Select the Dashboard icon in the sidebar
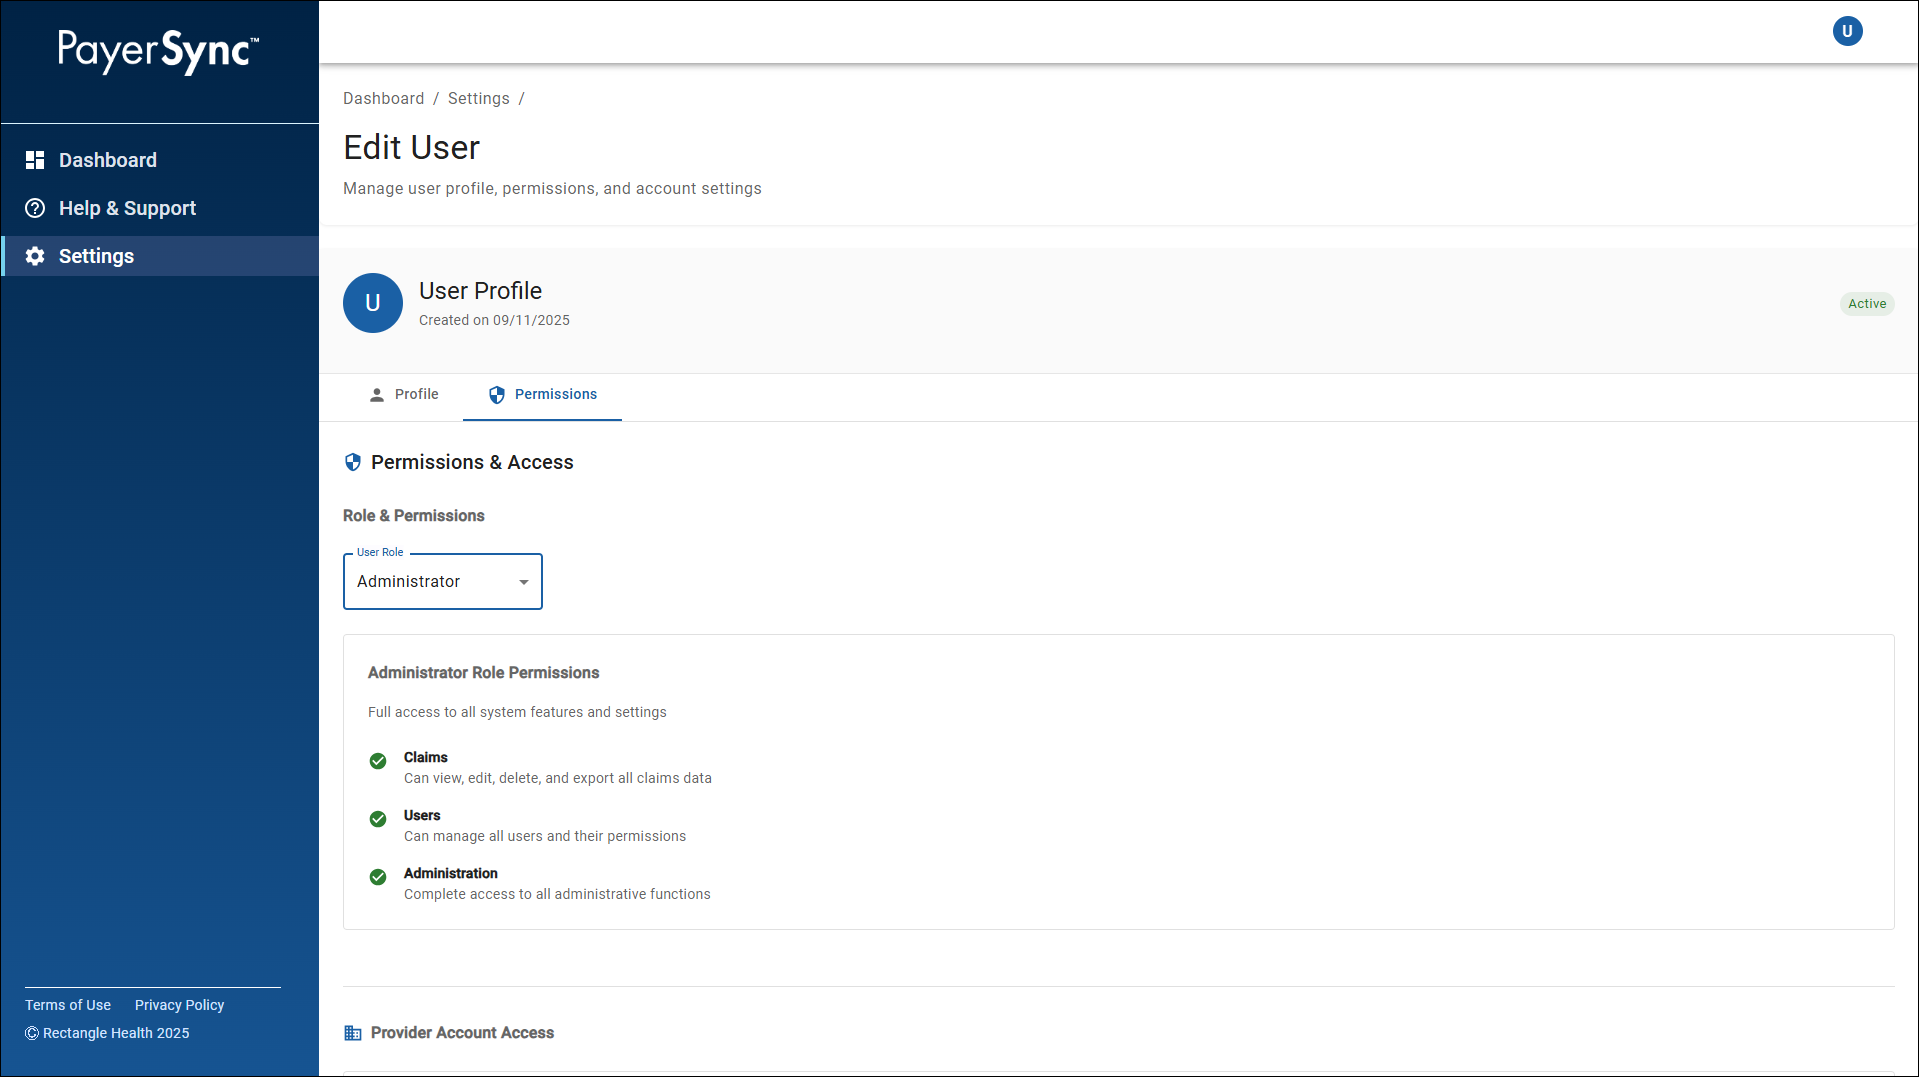This screenshot has width=1919, height=1077. pos(35,159)
